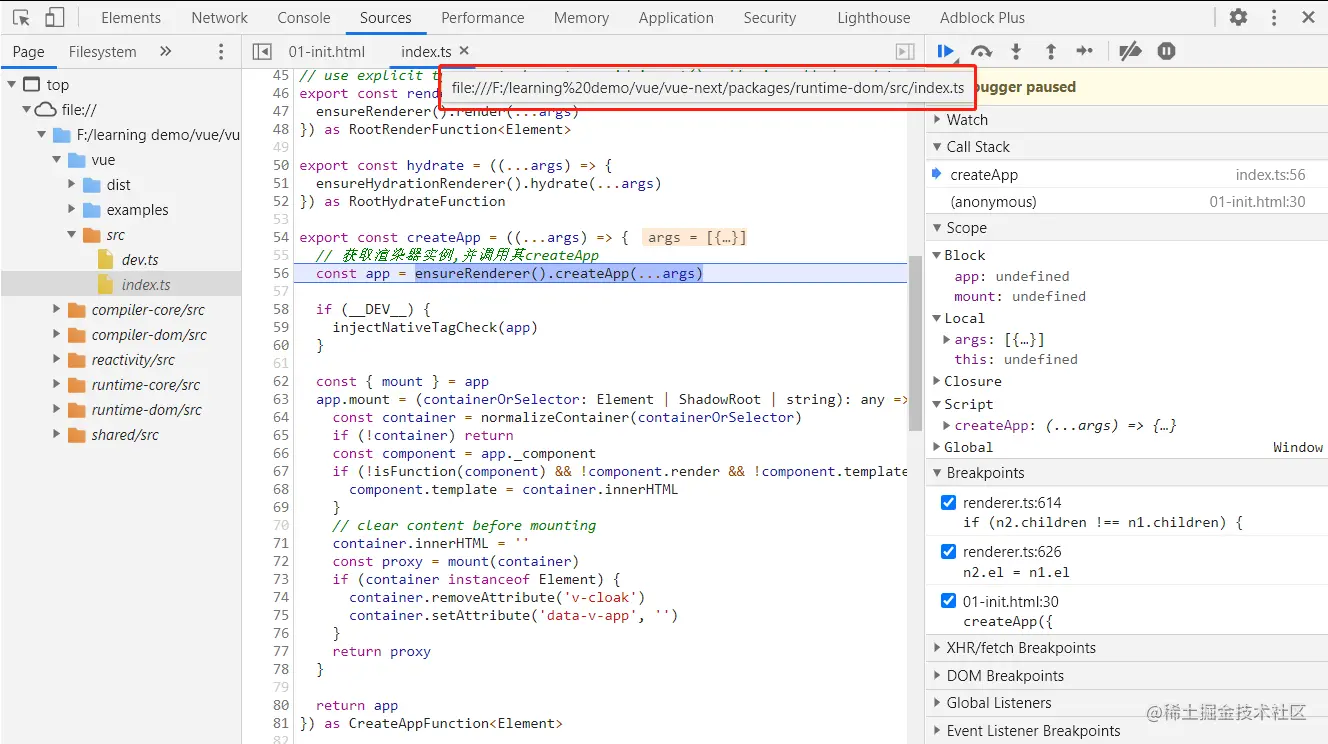
Task: Open the DevTools three-dot customize menu
Action: tap(1274, 17)
